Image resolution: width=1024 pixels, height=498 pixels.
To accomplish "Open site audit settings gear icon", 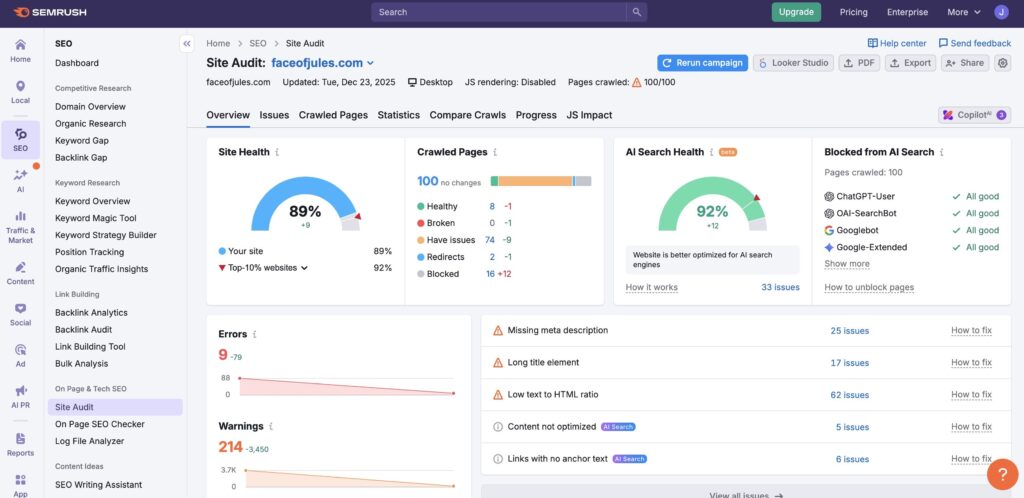I will pyautogui.click(x=1002, y=63).
